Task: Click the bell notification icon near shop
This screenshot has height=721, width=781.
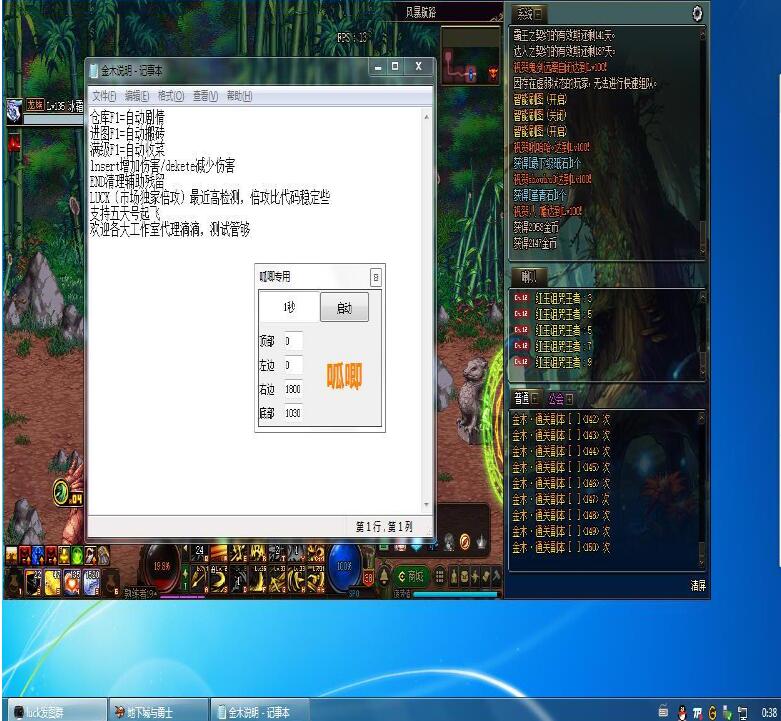Action: [x=385, y=577]
